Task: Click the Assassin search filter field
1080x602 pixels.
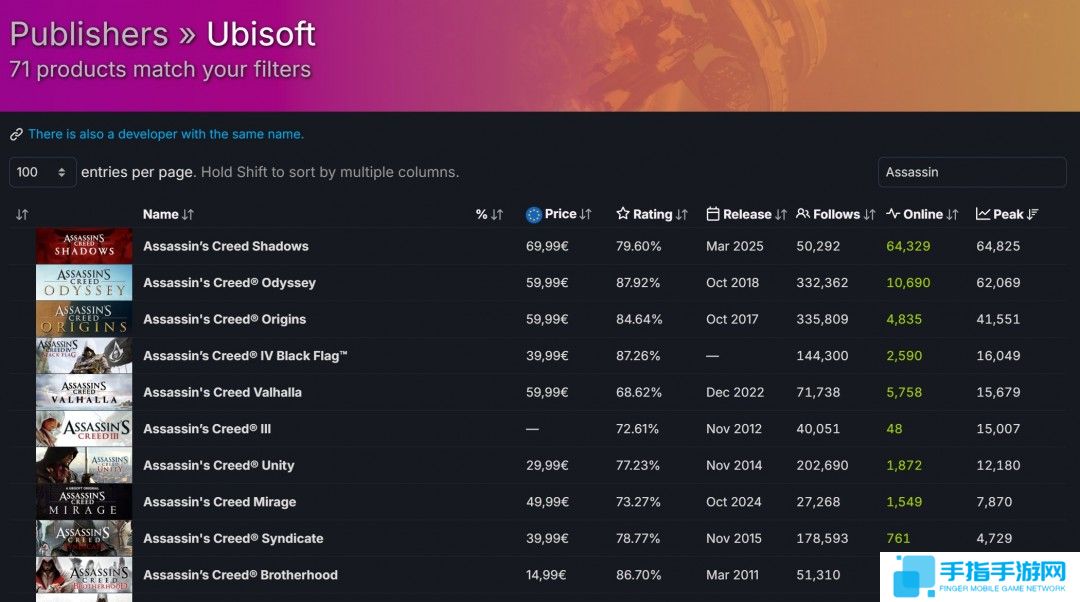Action: (972, 172)
